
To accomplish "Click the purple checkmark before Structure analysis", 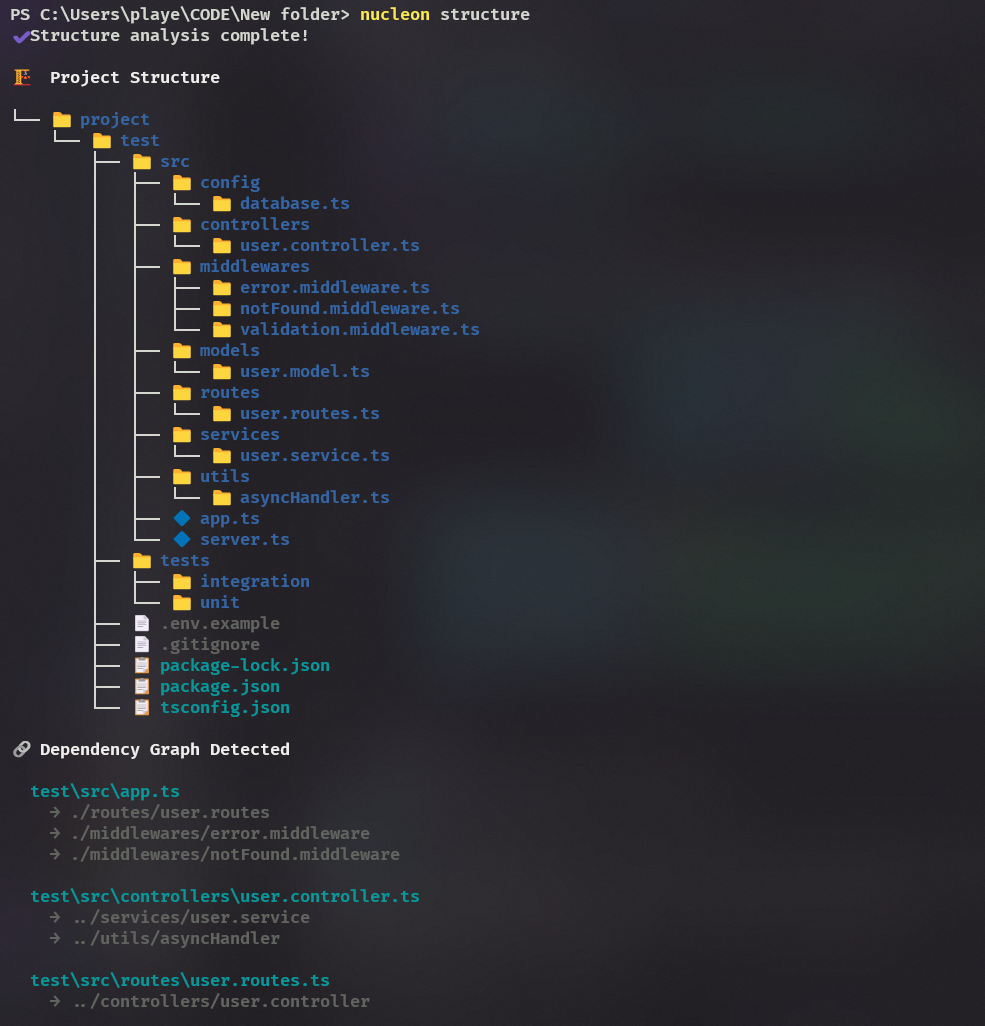I will click(x=21, y=37).
